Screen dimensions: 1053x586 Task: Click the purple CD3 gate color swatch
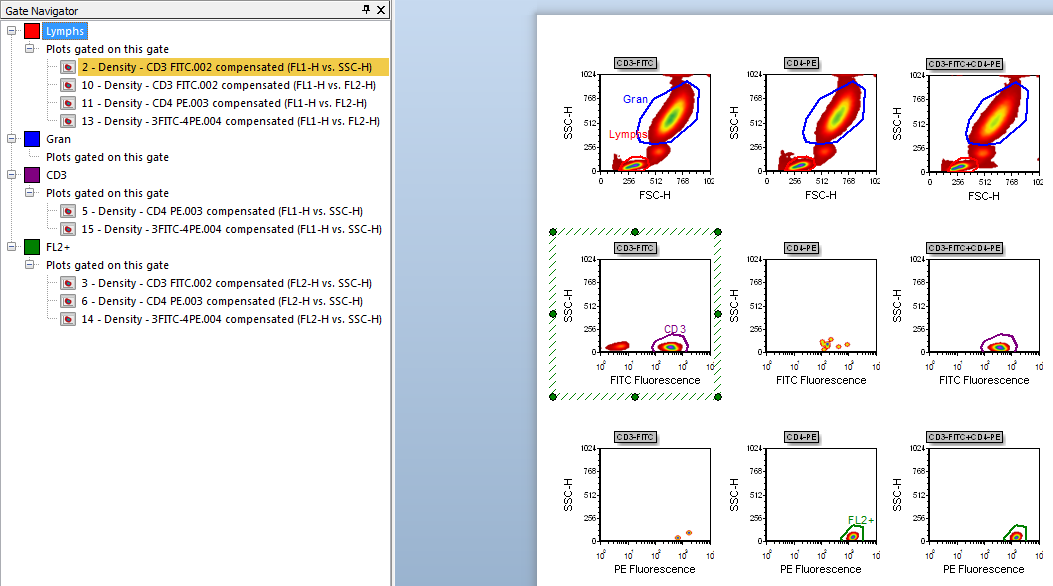coord(32,175)
